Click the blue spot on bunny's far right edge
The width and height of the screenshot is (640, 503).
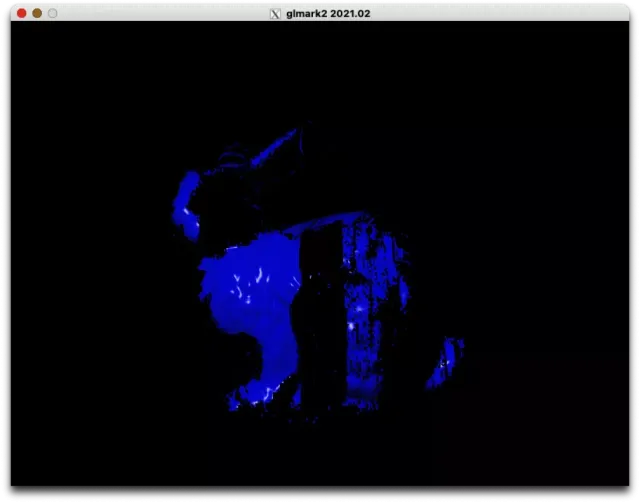coord(404,294)
